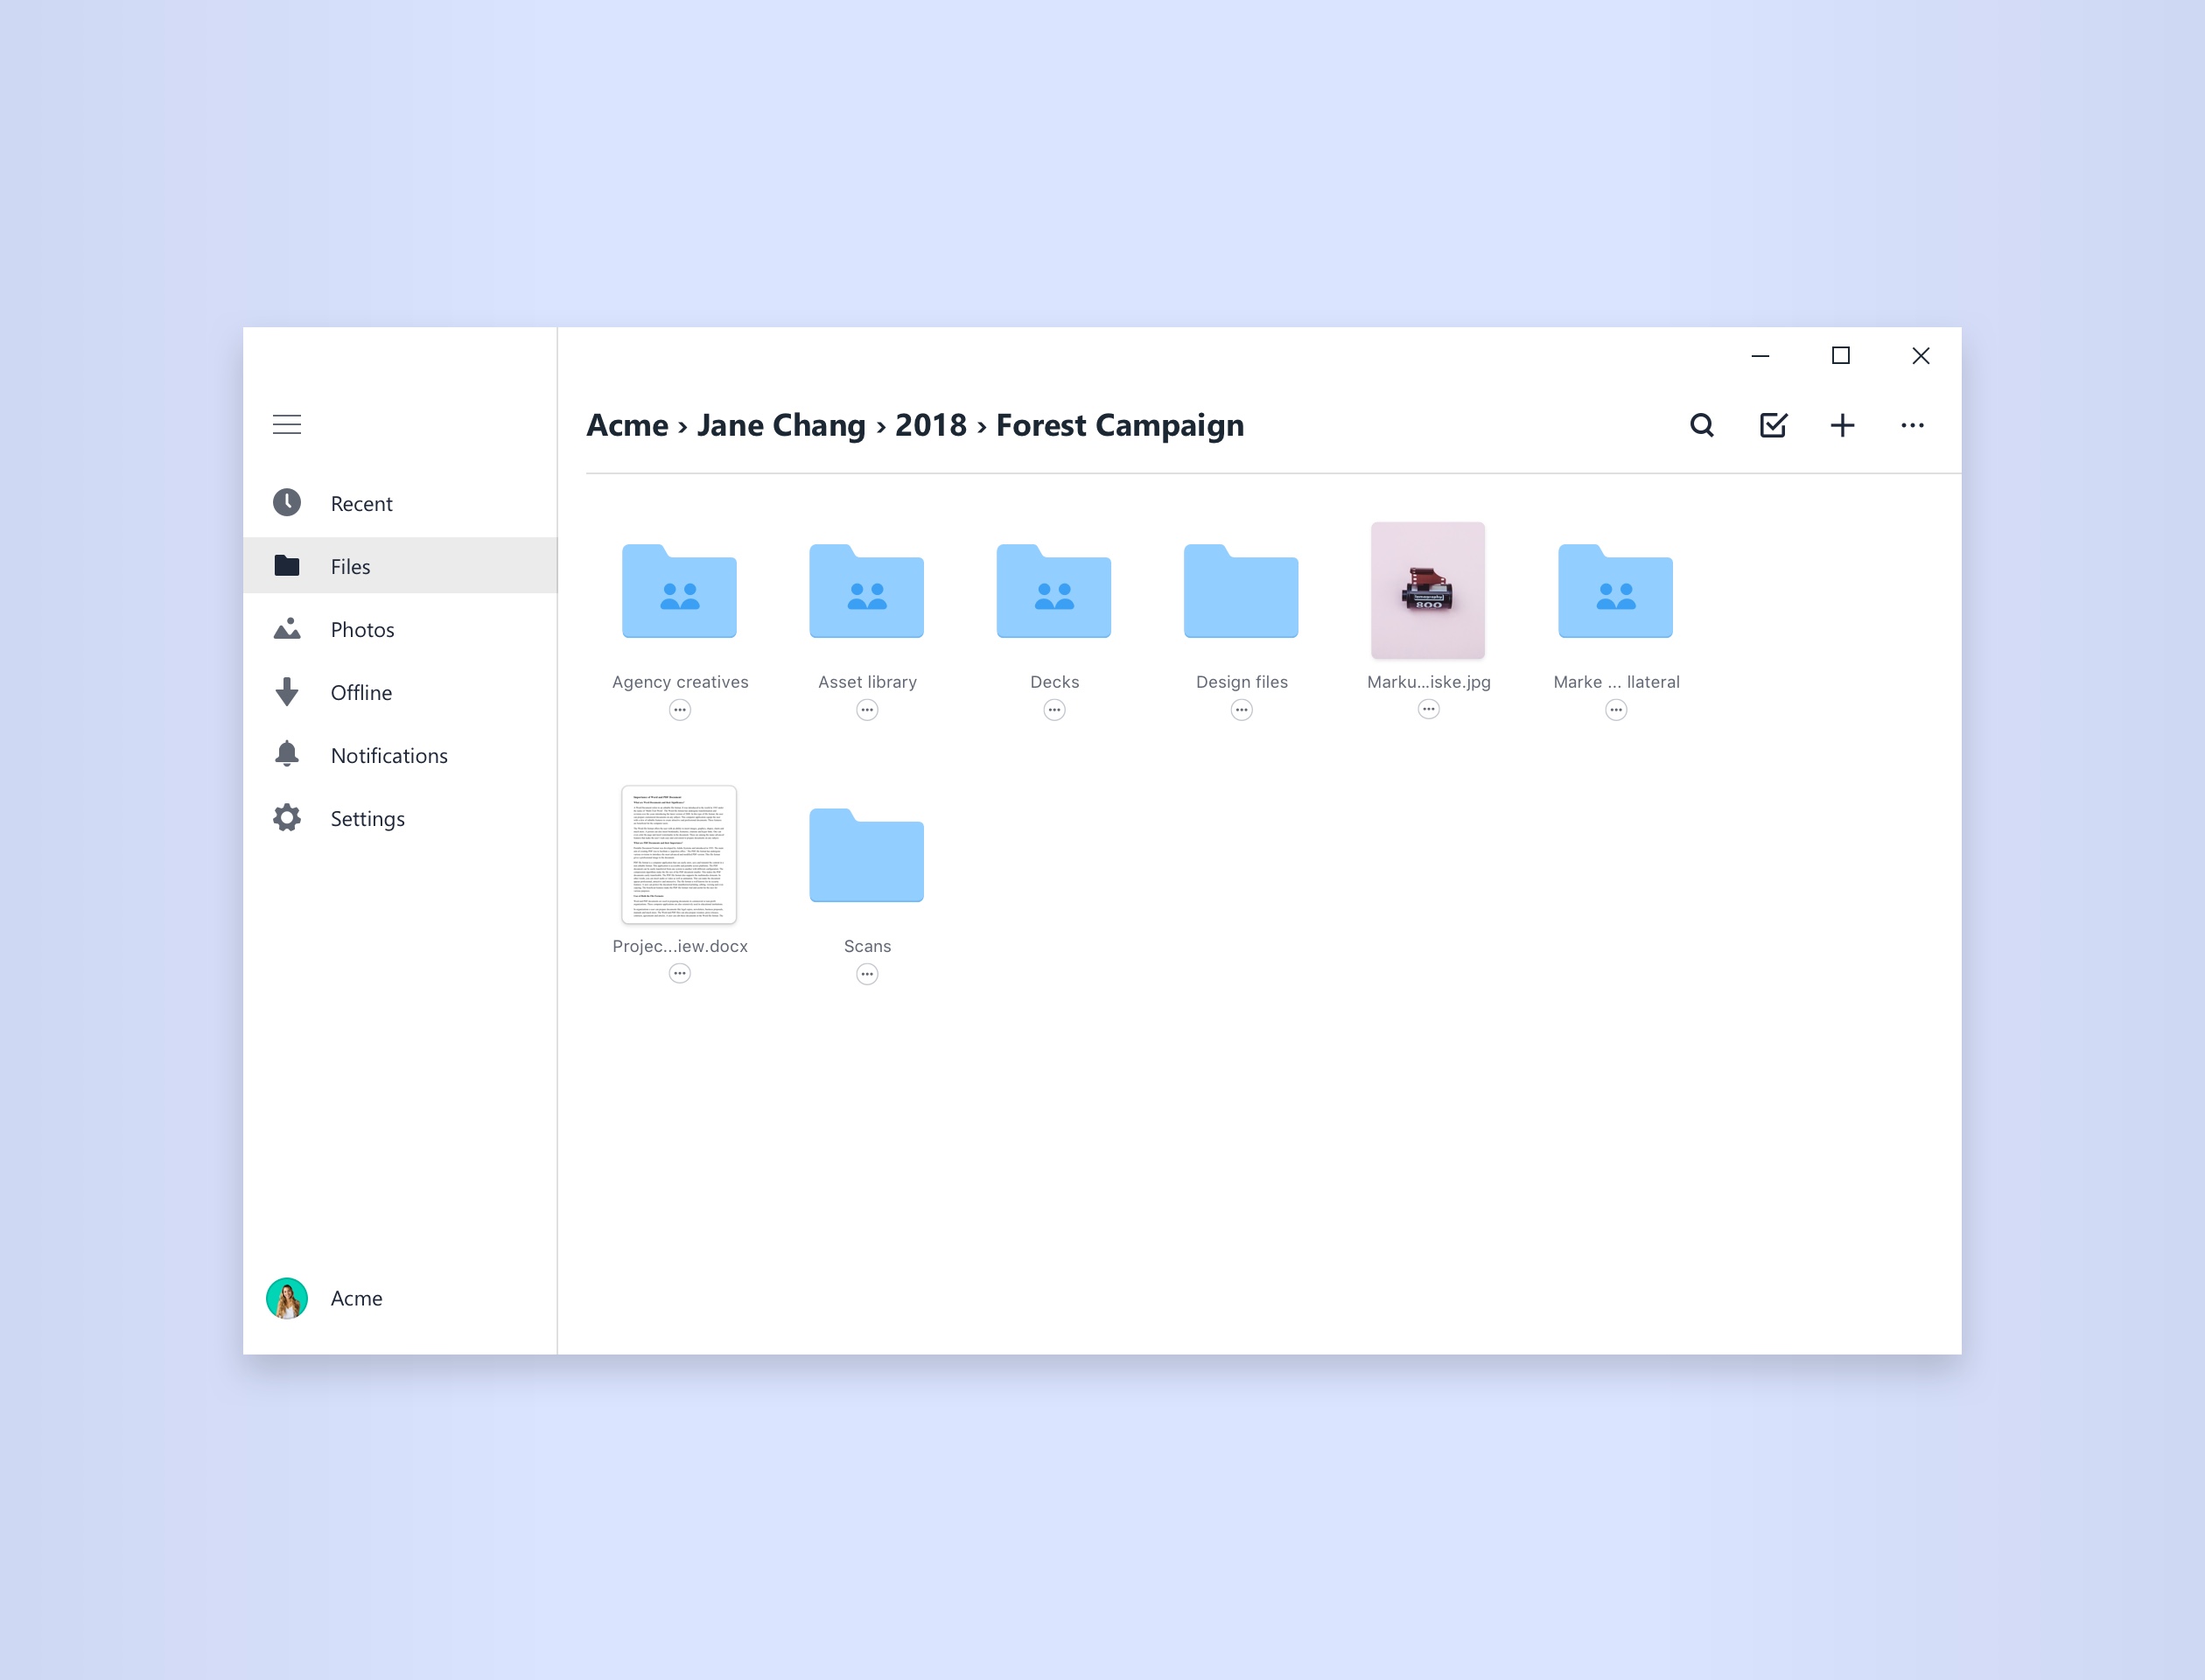
Task: Show more options for Projec...iew.docx
Action: [x=680, y=973]
